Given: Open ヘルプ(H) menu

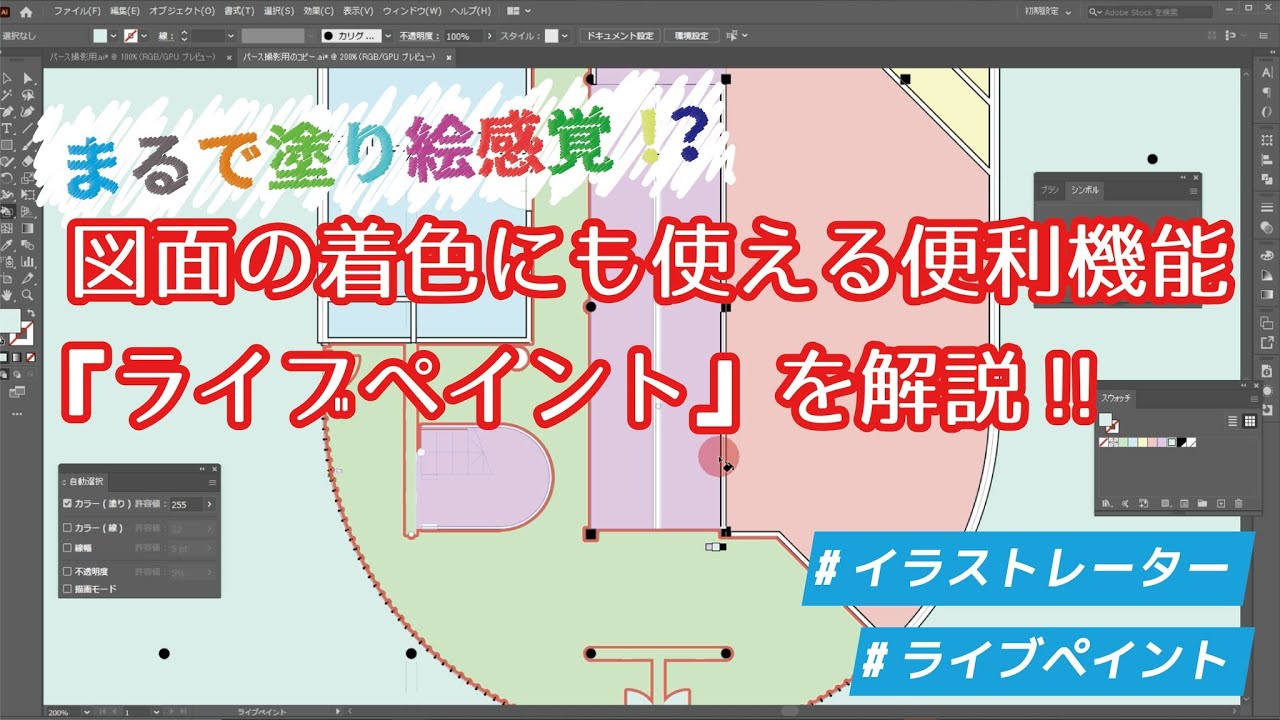Looking at the screenshot, I should (x=470, y=11).
